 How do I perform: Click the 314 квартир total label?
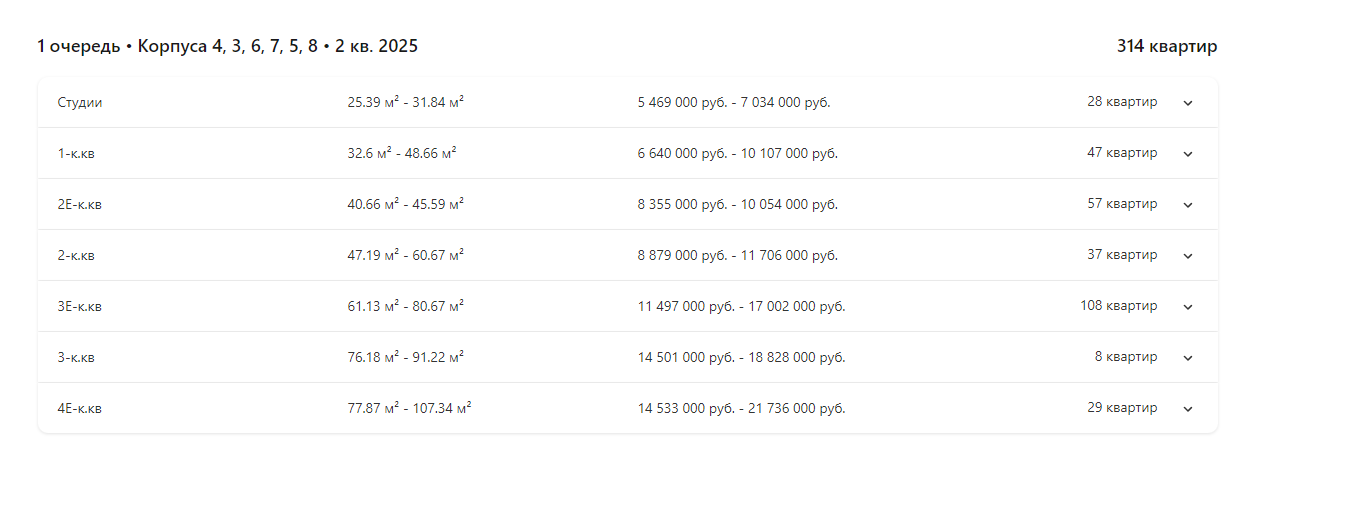point(1167,46)
